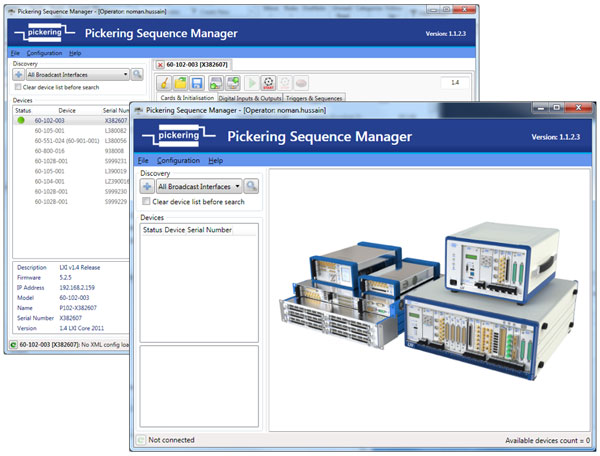The image size is (600, 456).
Task: Click the Device column header in back window
Action: tap(67, 111)
